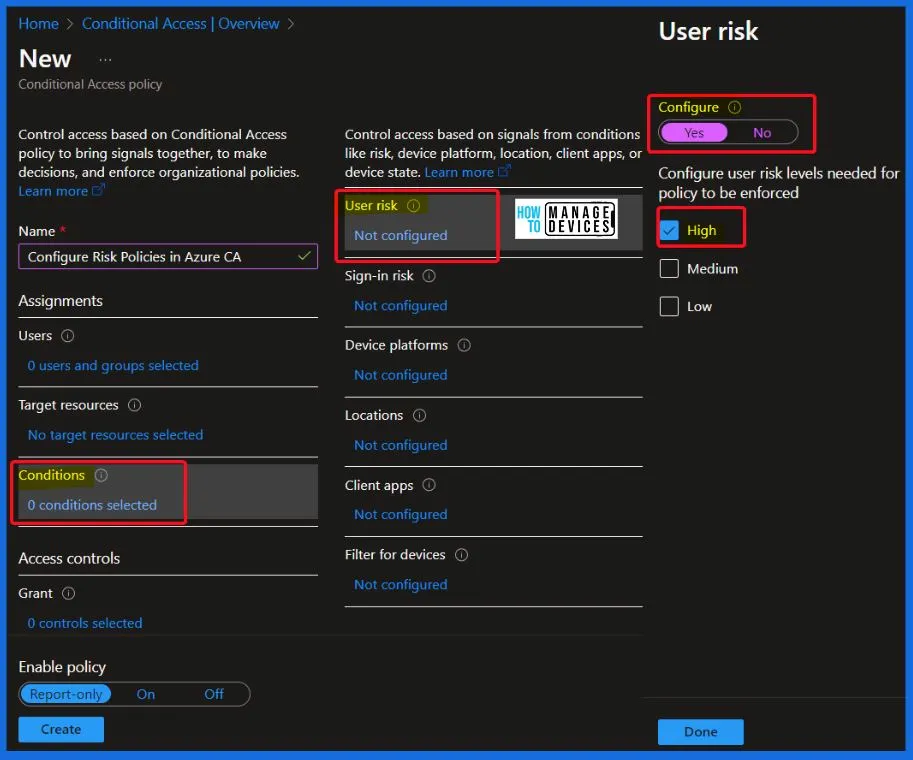
Task: Go to Home breadcrumb
Action: coord(38,24)
